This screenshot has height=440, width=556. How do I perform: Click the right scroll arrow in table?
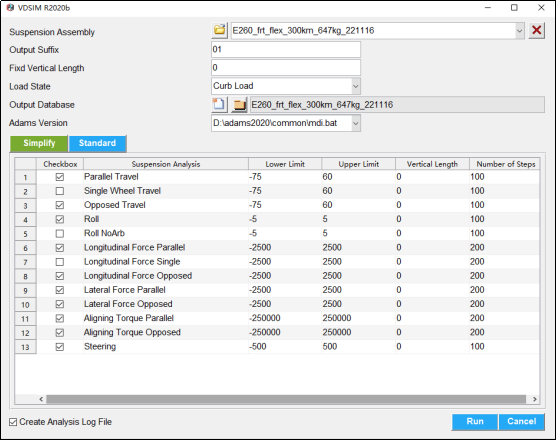[x=534, y=399]
